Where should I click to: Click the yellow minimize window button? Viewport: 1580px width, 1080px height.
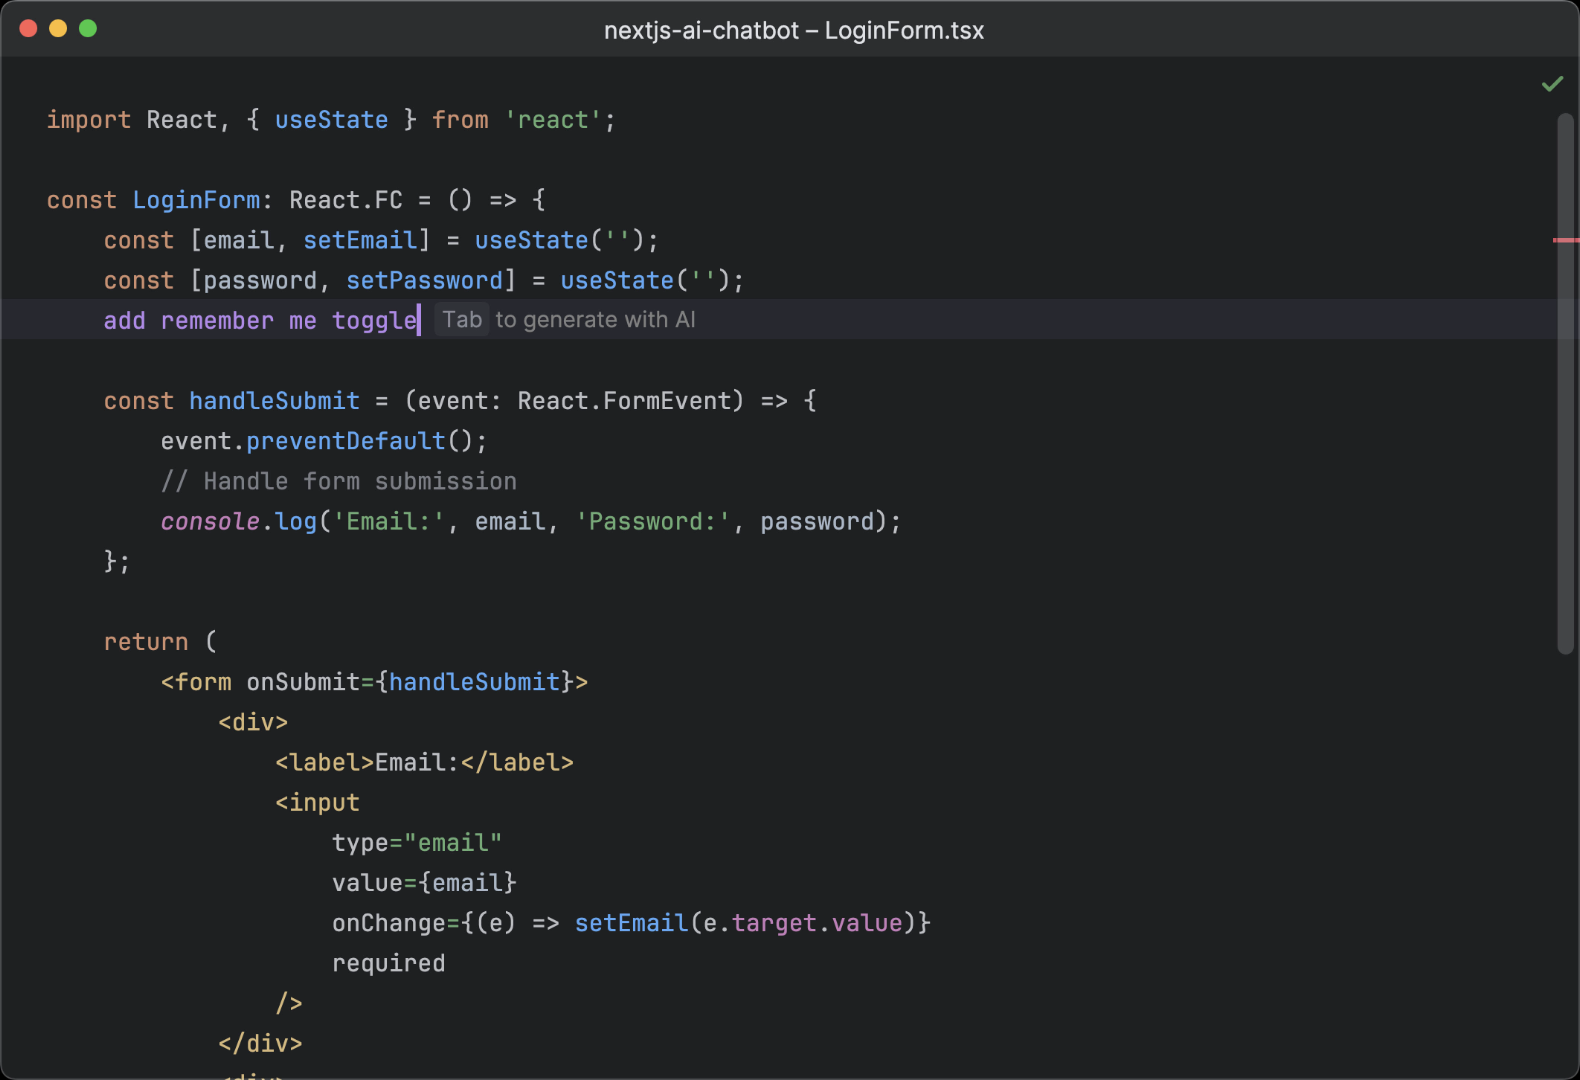58,28
